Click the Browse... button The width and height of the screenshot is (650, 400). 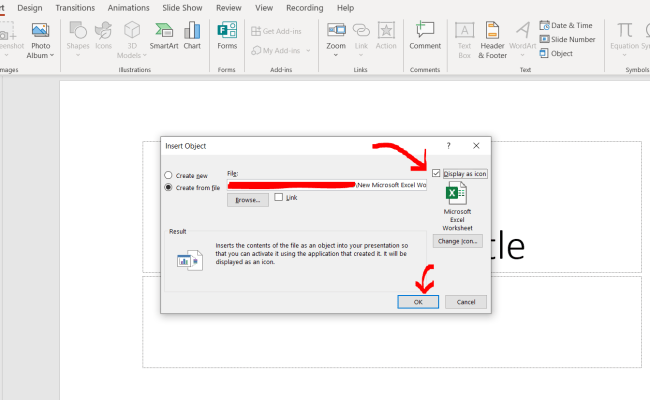coord(247,200)
